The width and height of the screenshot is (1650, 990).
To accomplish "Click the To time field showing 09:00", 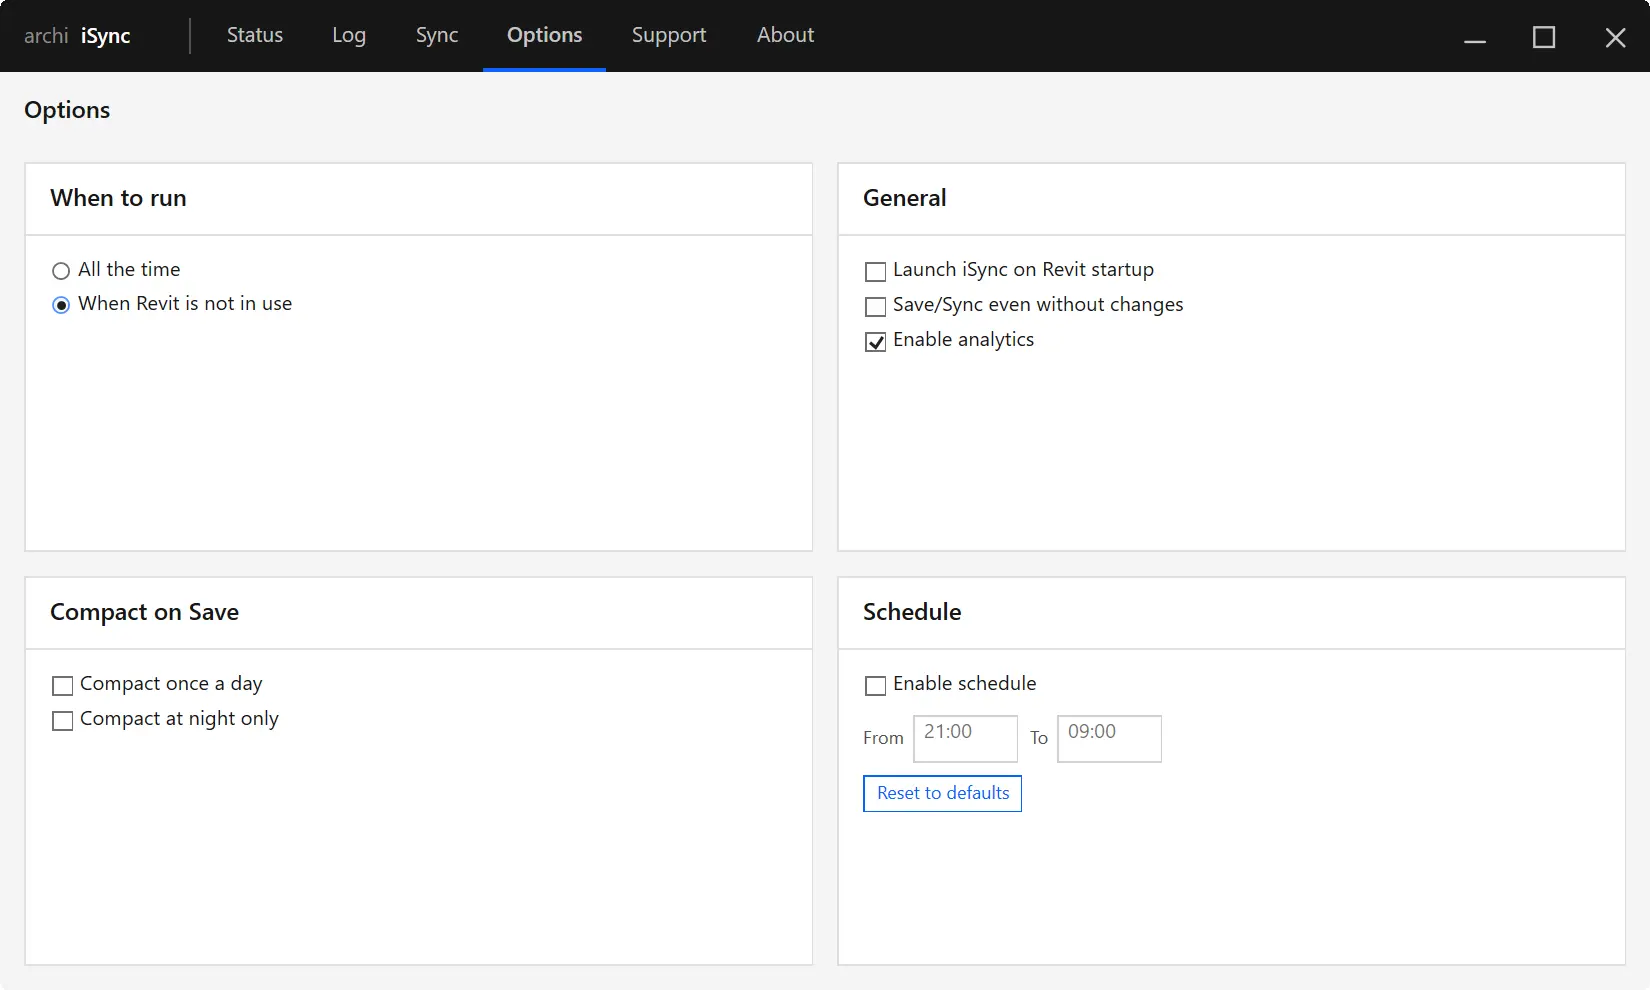I will coord(1108,738).
